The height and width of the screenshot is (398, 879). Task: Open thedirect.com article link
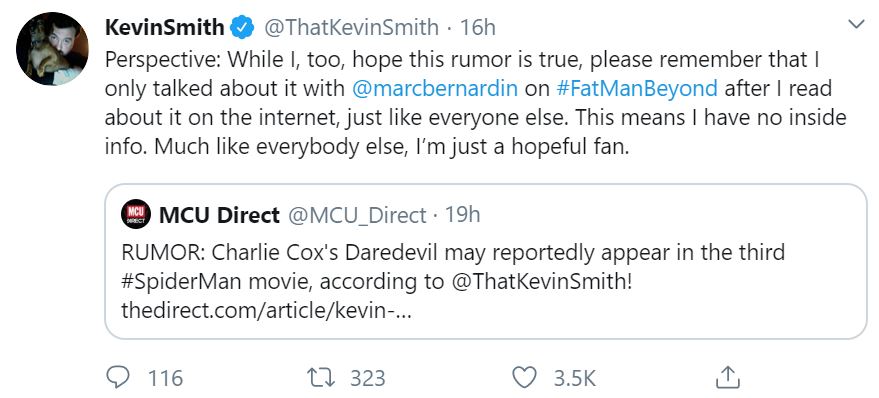[266, 312]
